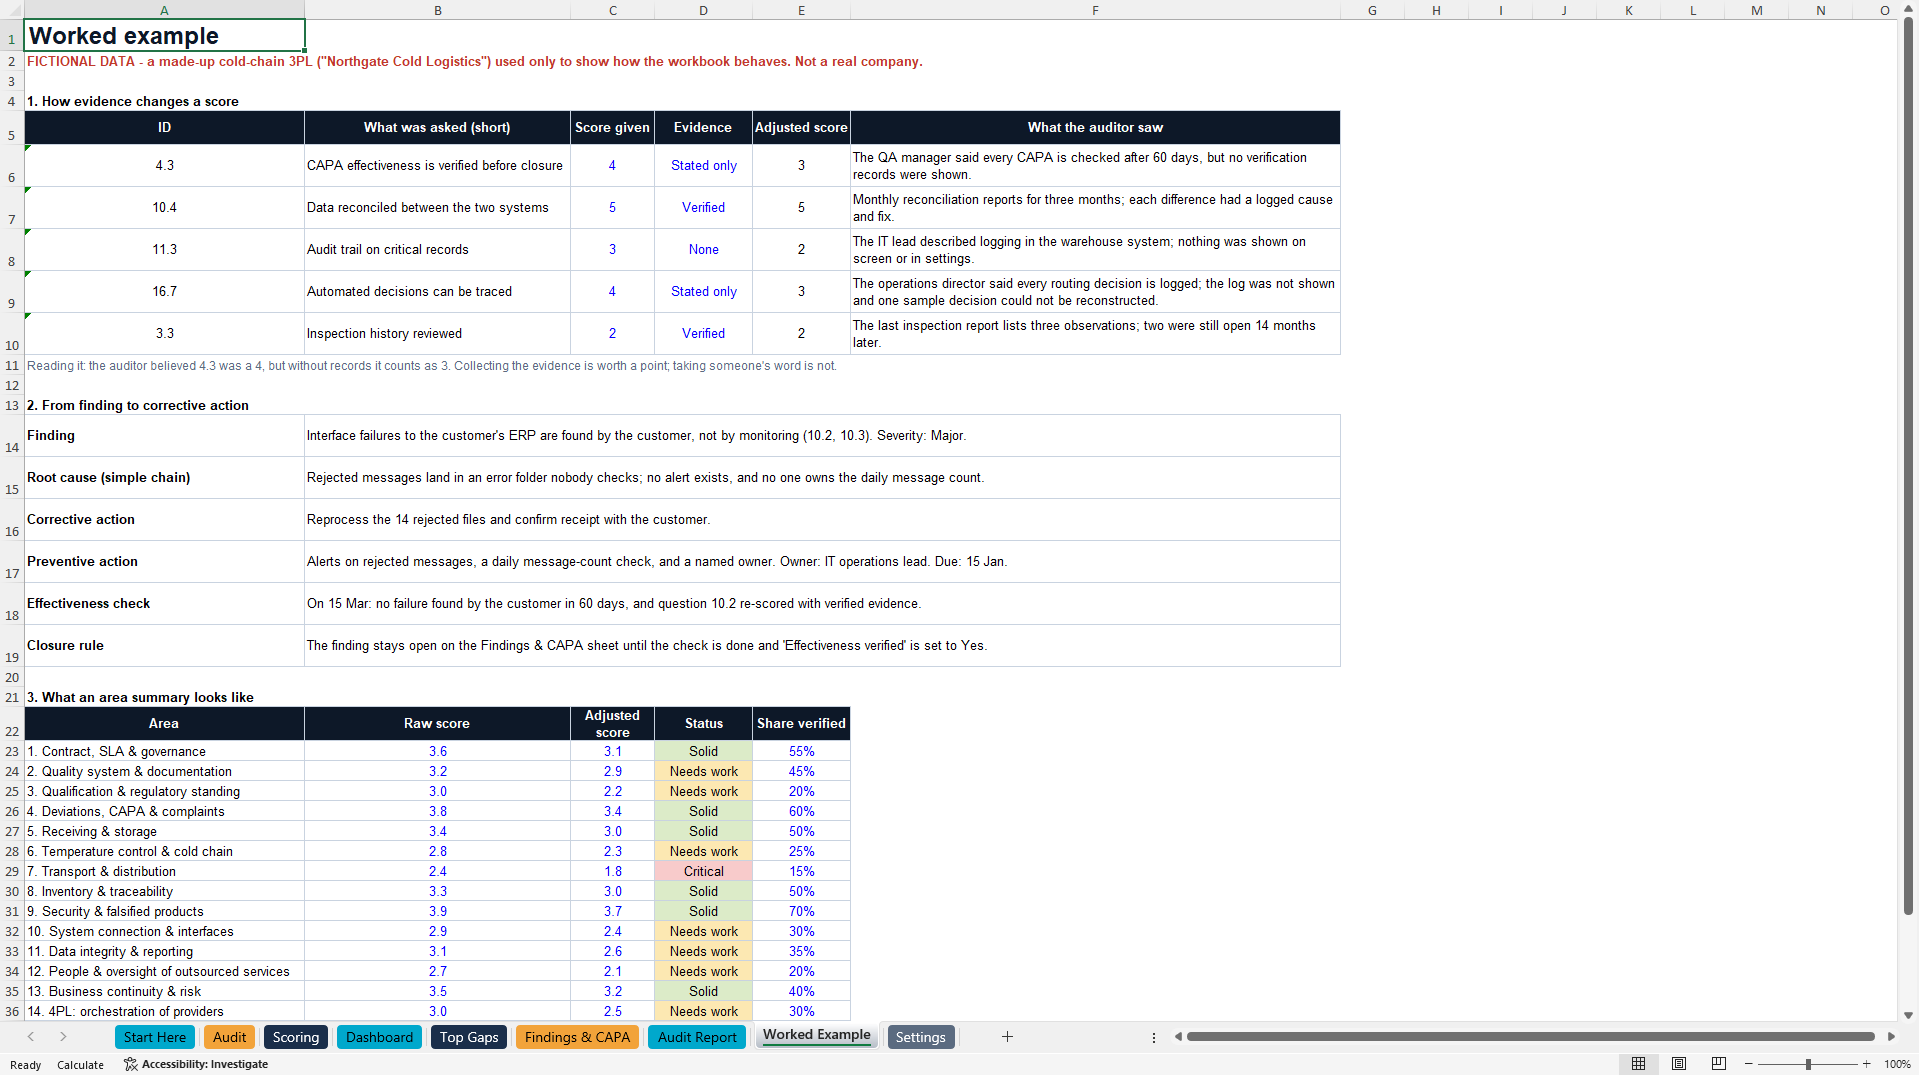
Task: Select 'Root cause (simple chain)' cell
Action: pyautogui.click(x=164, y=478)
